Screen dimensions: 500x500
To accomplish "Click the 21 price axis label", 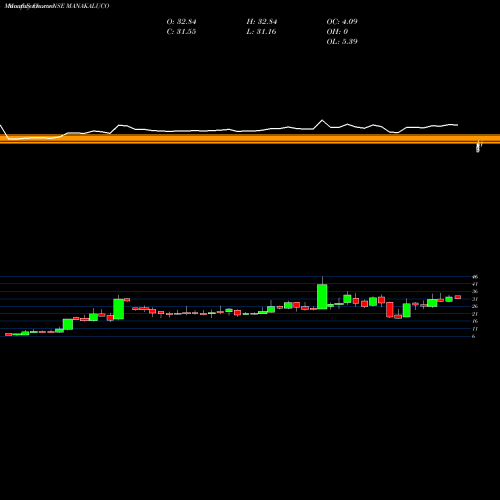I will [475, 314].
